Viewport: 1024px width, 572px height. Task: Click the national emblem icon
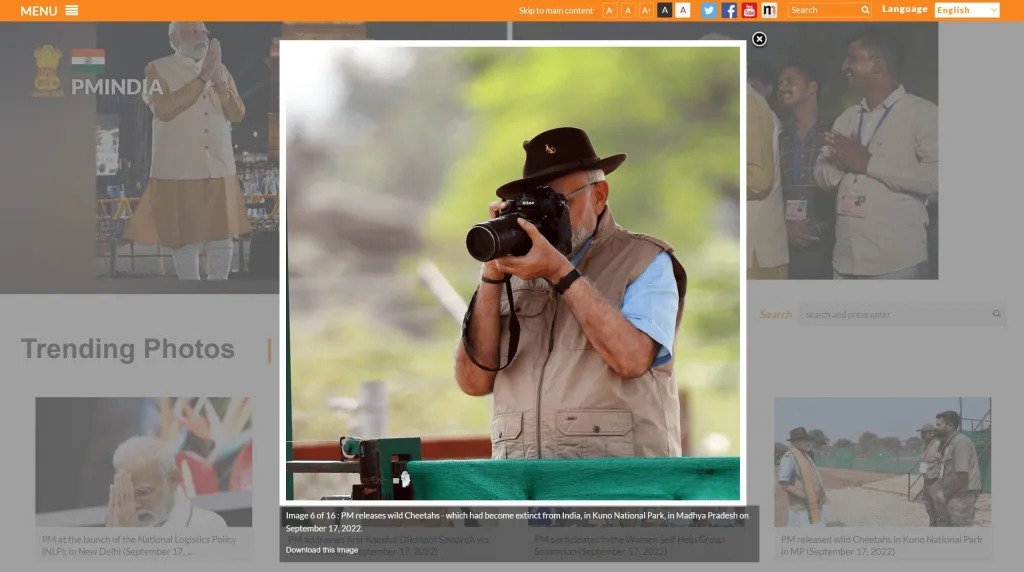pos(48,71)
